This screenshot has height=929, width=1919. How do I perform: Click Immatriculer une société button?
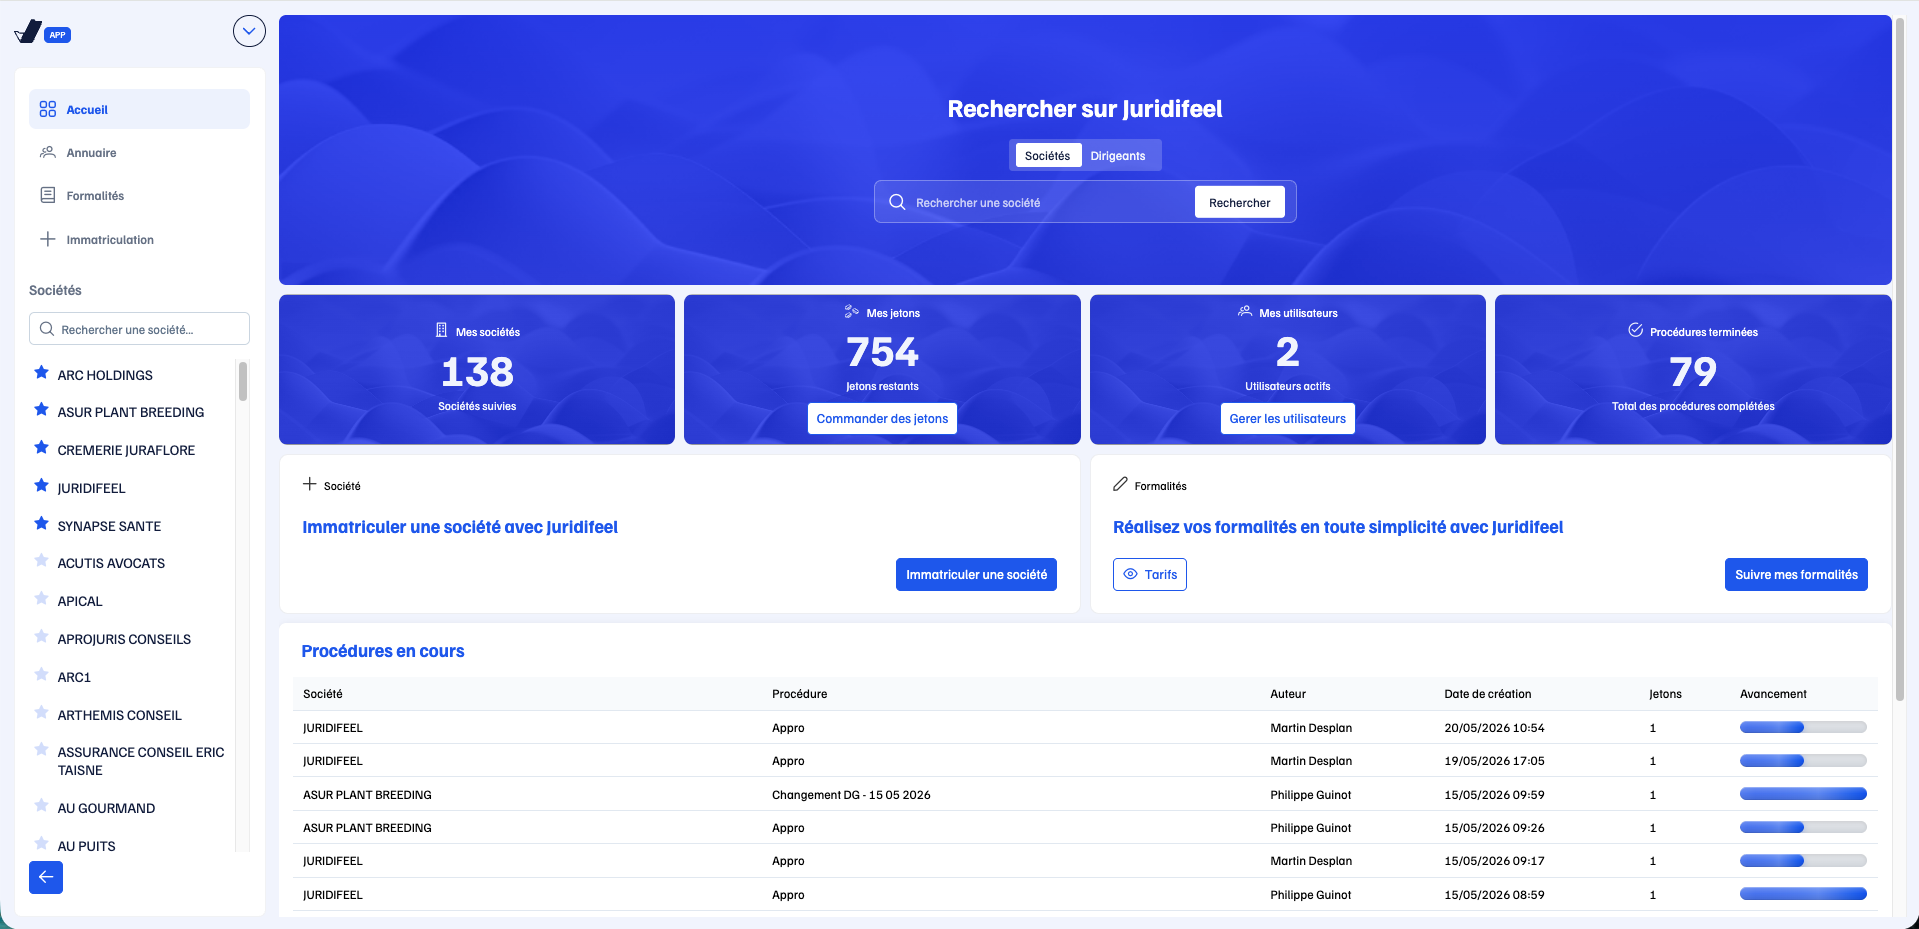pyautogui.click(x=976, y=574)
